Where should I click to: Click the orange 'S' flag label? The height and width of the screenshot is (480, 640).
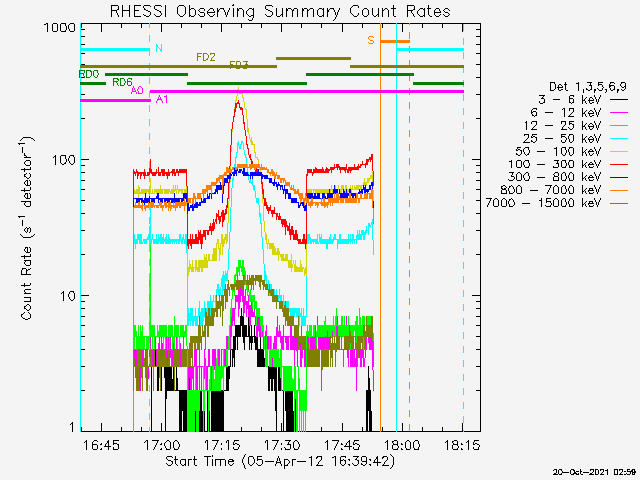pos(371,40)
